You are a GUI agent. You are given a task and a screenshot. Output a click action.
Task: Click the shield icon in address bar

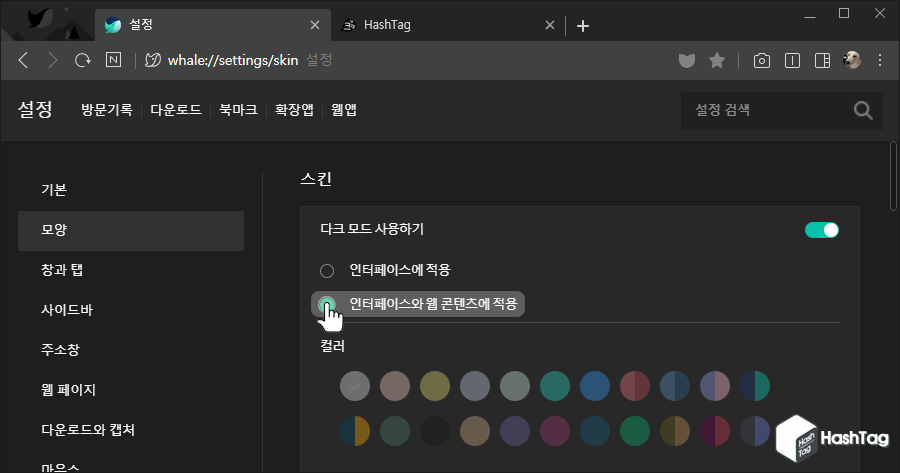point(686,60)
